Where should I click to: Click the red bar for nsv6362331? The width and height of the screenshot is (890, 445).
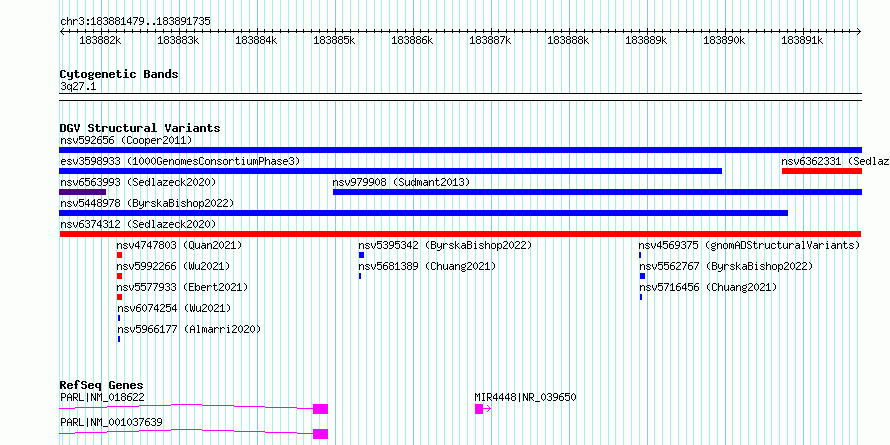[x=822, y=171]
